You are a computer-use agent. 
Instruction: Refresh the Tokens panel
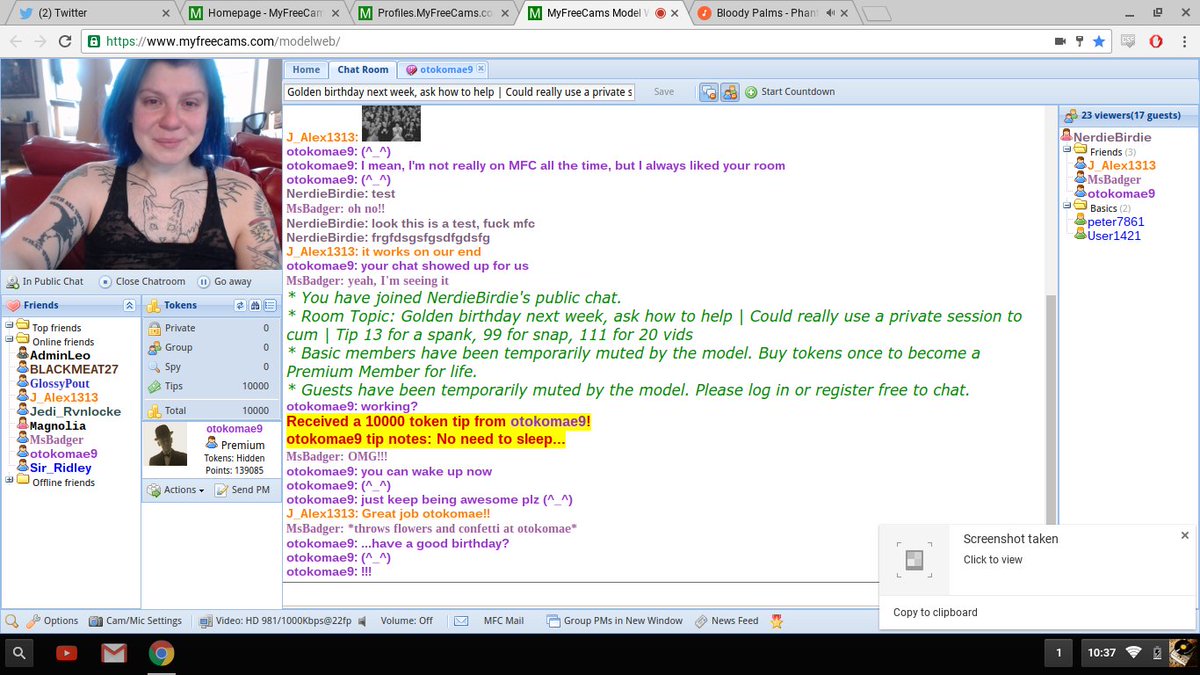(240, 306)
